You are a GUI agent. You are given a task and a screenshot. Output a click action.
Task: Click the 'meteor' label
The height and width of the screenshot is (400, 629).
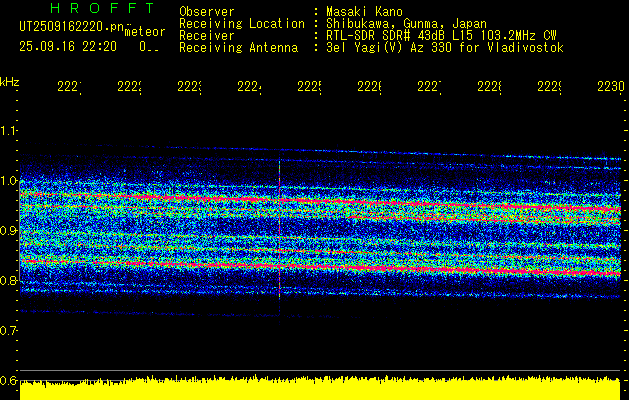[145, 31]
